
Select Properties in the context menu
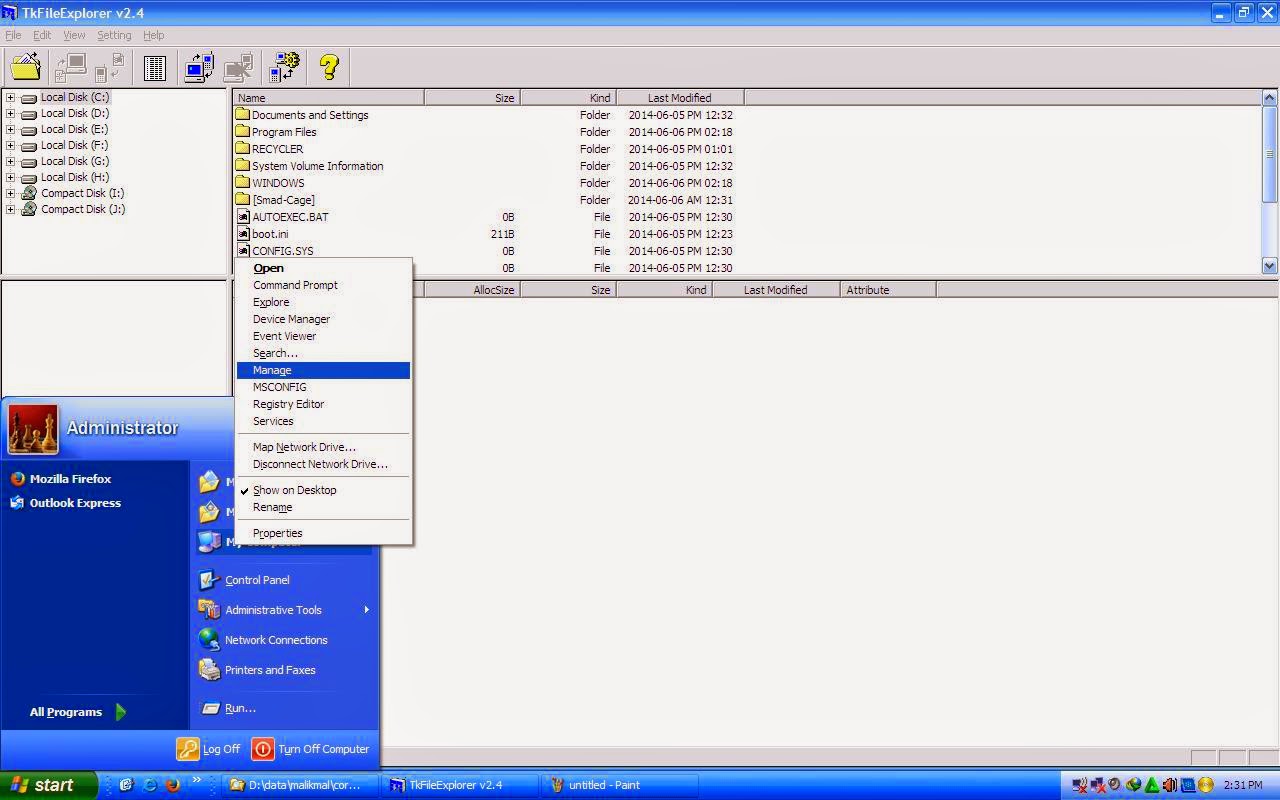pyautogui.click(x=323, y=533)
